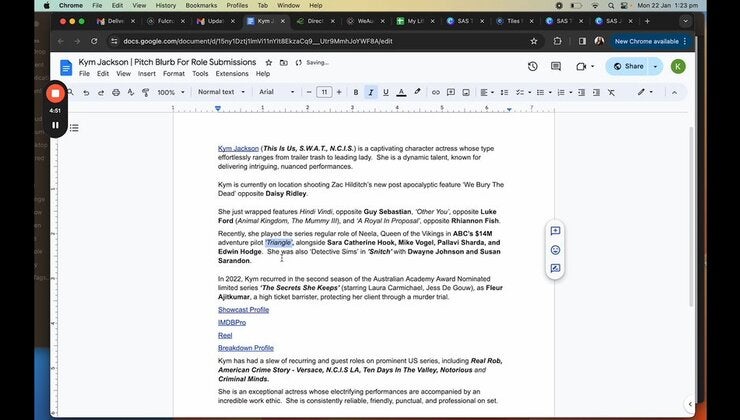Open the comment history icon

pos(556,67)
